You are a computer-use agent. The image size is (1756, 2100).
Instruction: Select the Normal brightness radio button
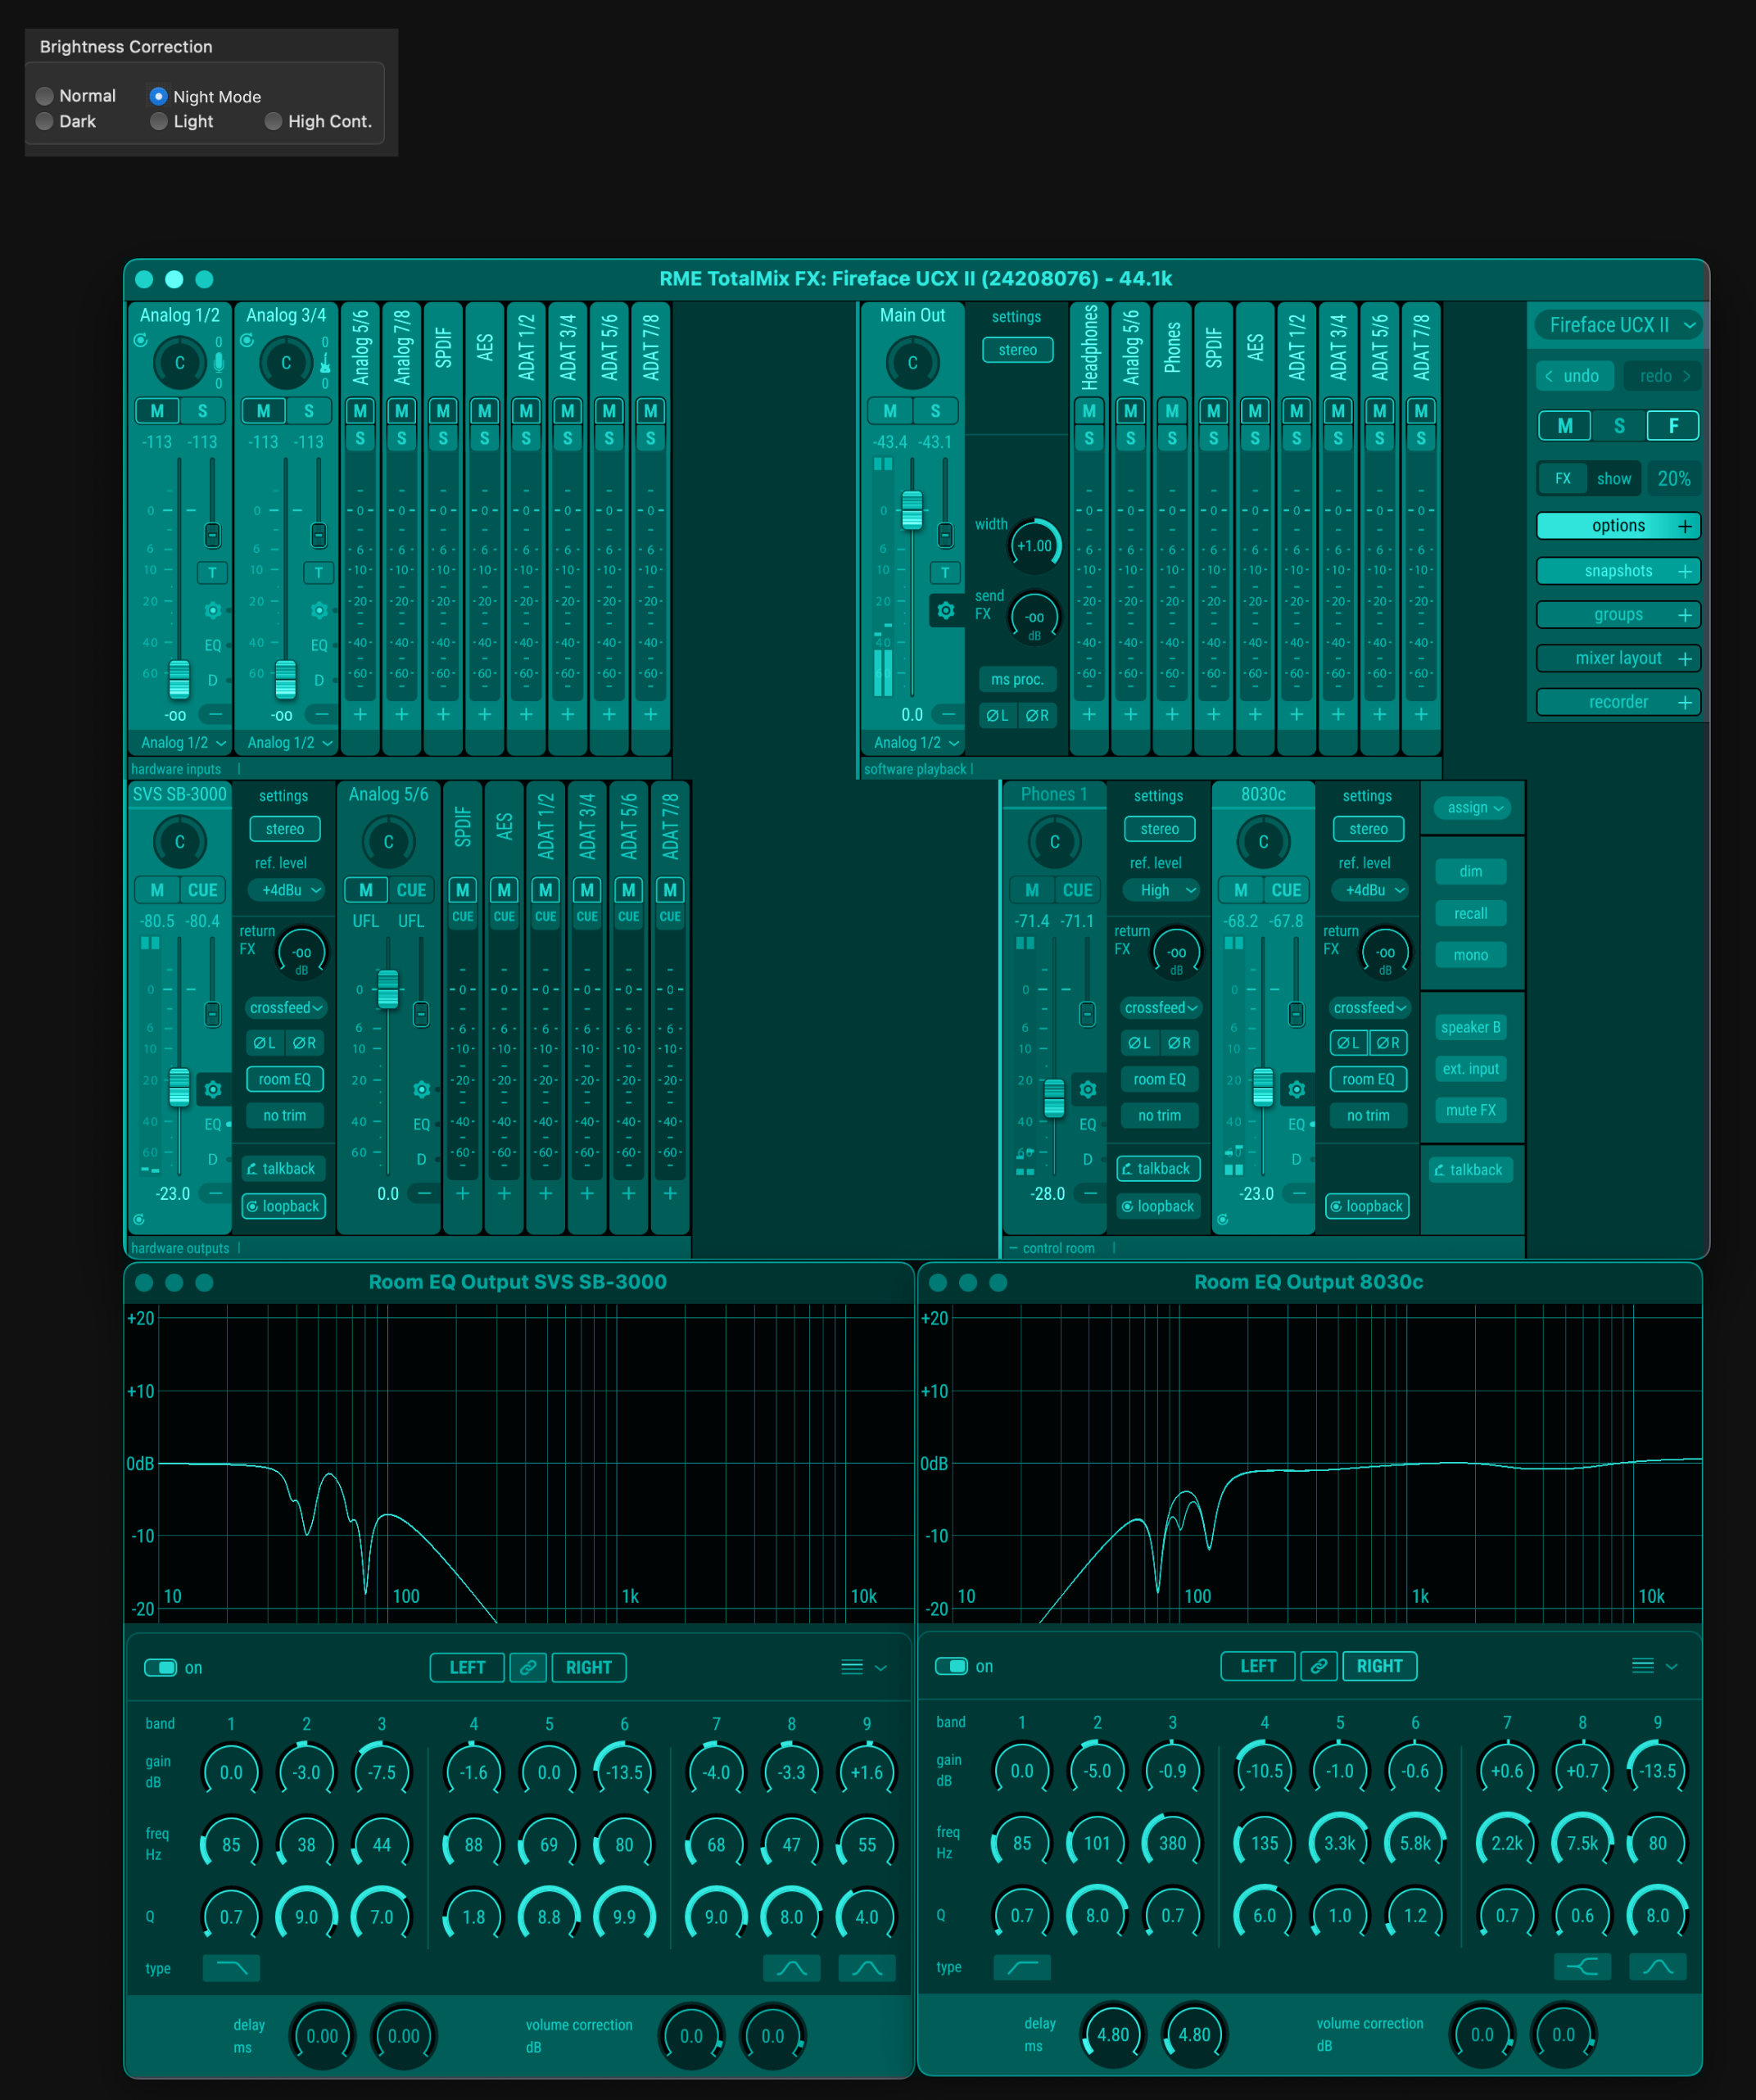[45, 96]
